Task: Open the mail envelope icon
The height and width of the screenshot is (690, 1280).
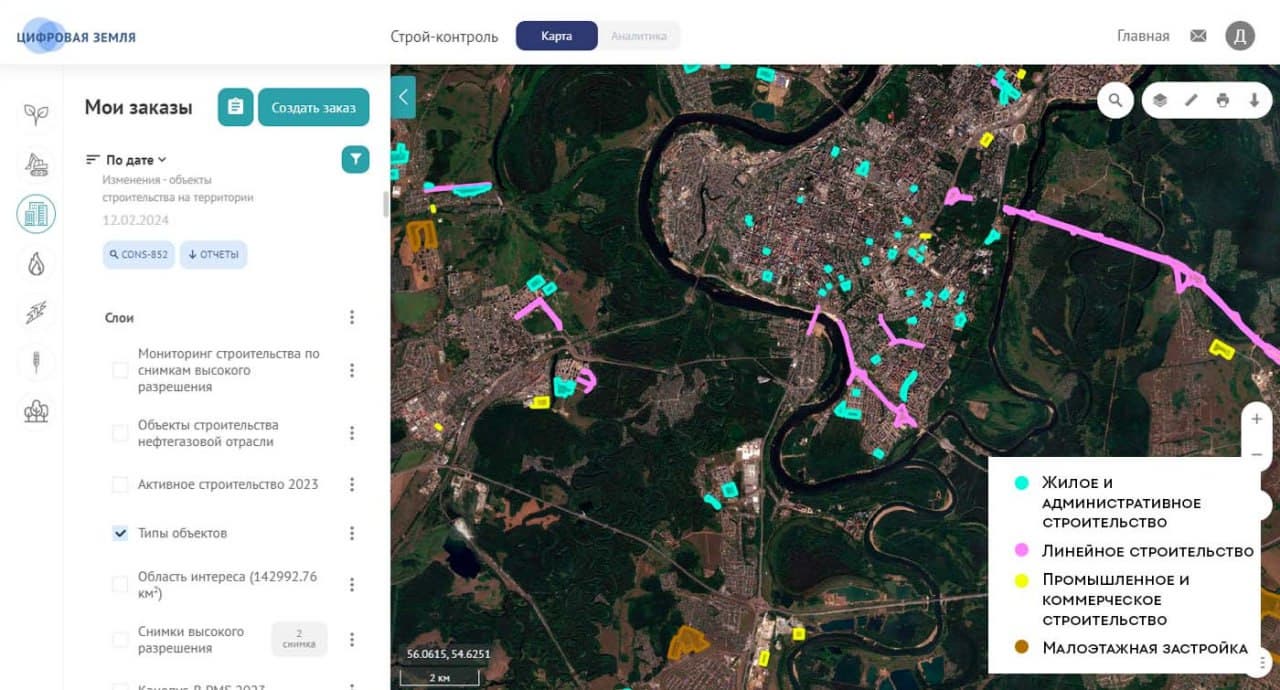Action: coord(1198,36)
